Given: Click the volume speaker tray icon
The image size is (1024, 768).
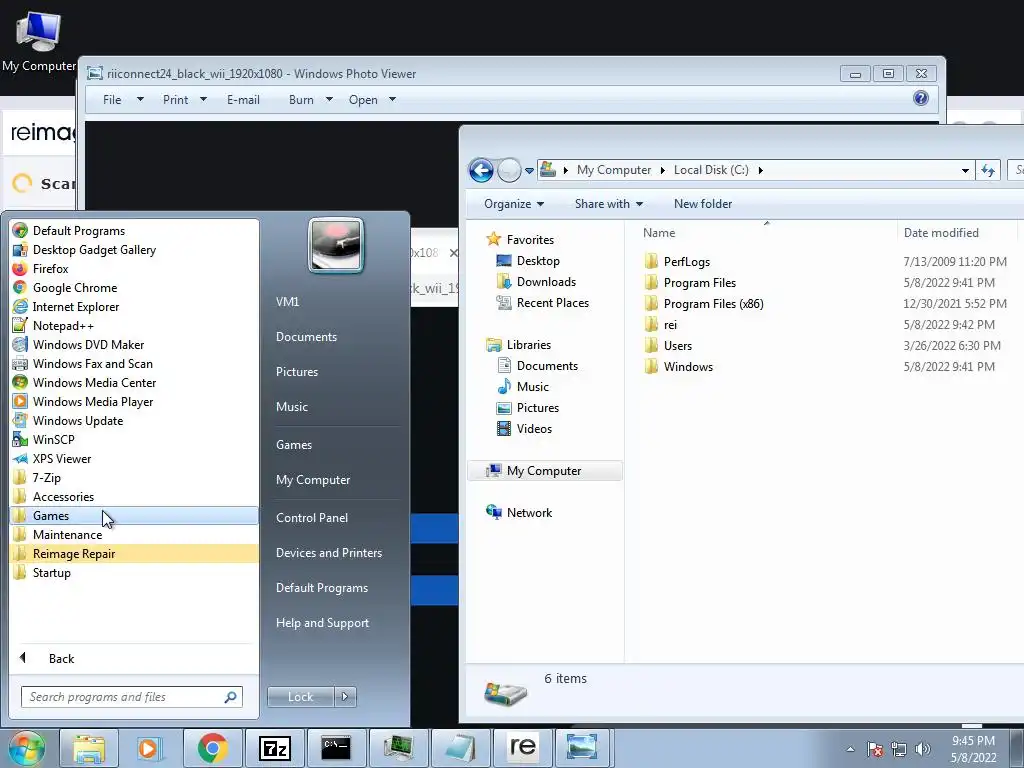Looking at the screenshot, I should (x=923, y=749).
